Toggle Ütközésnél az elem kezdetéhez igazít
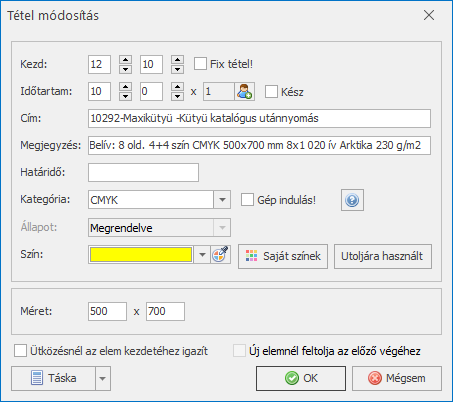453x402 pixels. click(x=20, y=351)
